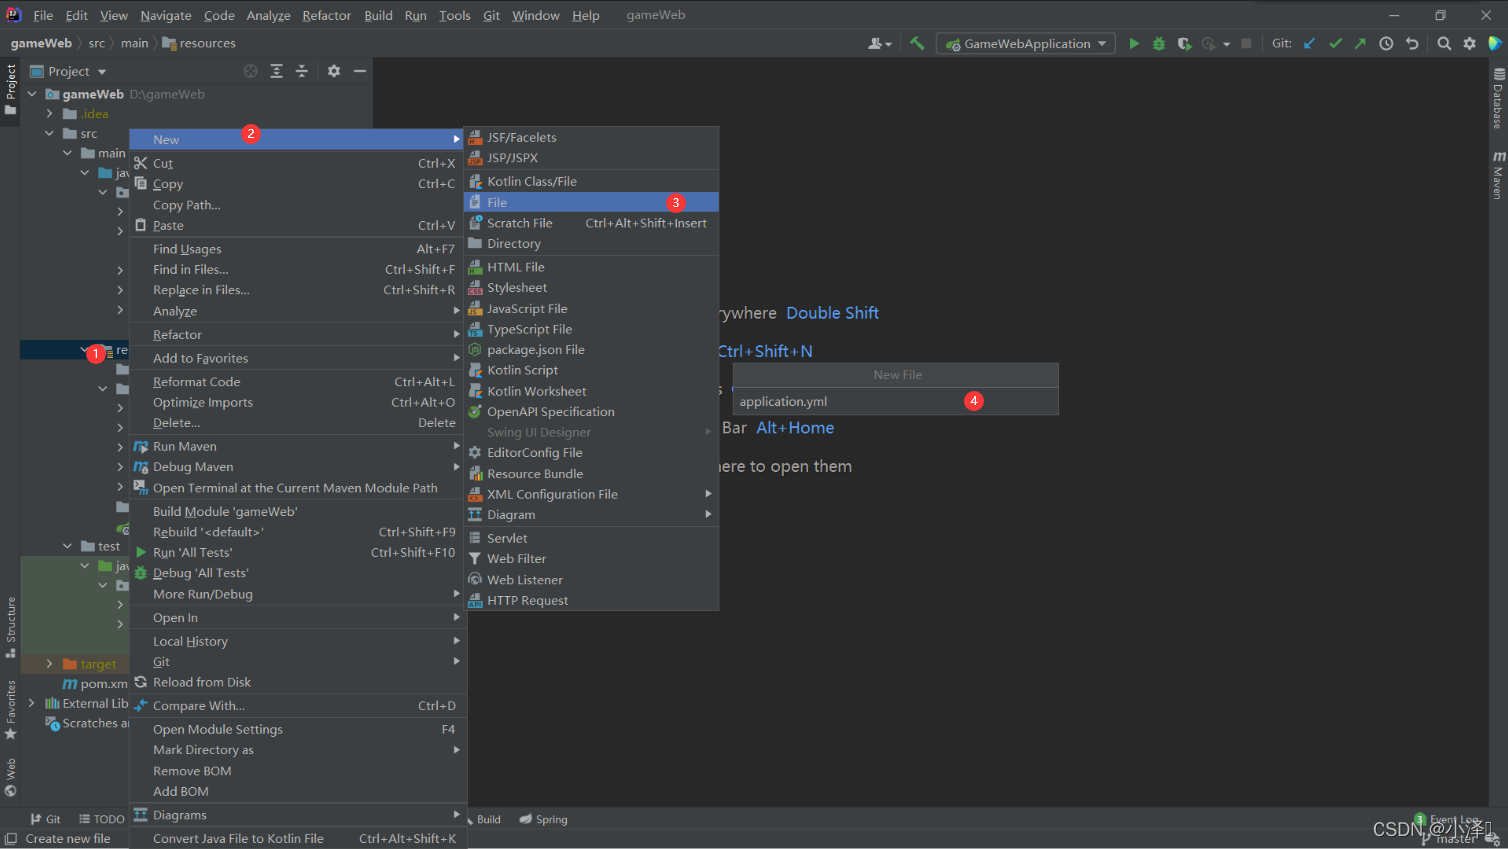Click Expand All in the Project panel
The height and width of the screenshot is (849, 1508).
(x=276, y=71)
